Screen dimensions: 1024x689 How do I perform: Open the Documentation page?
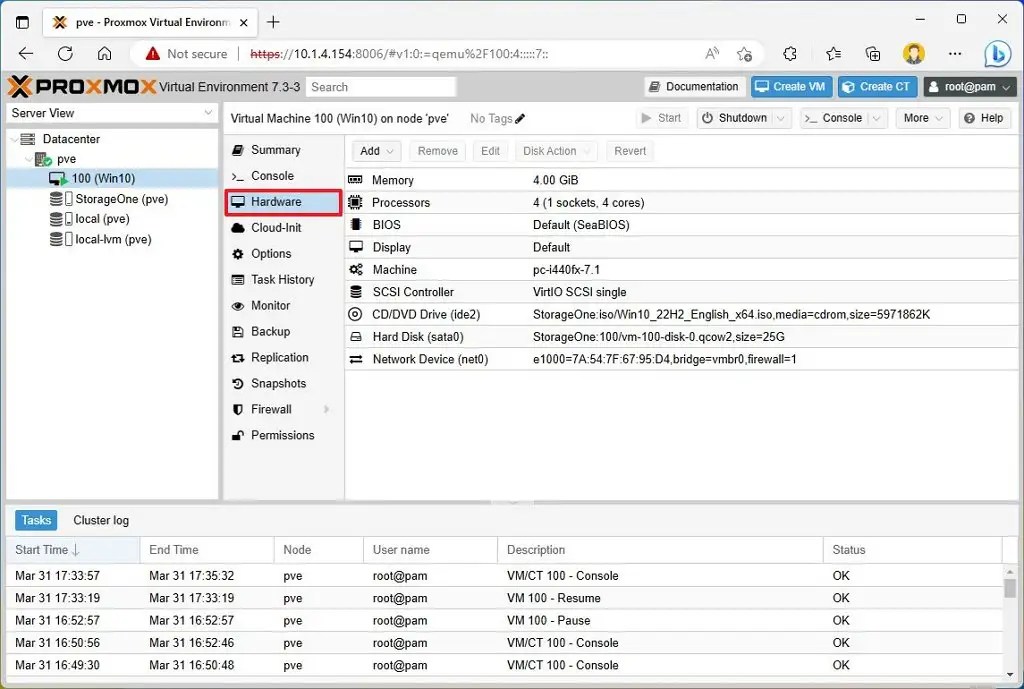click(694, 86)
